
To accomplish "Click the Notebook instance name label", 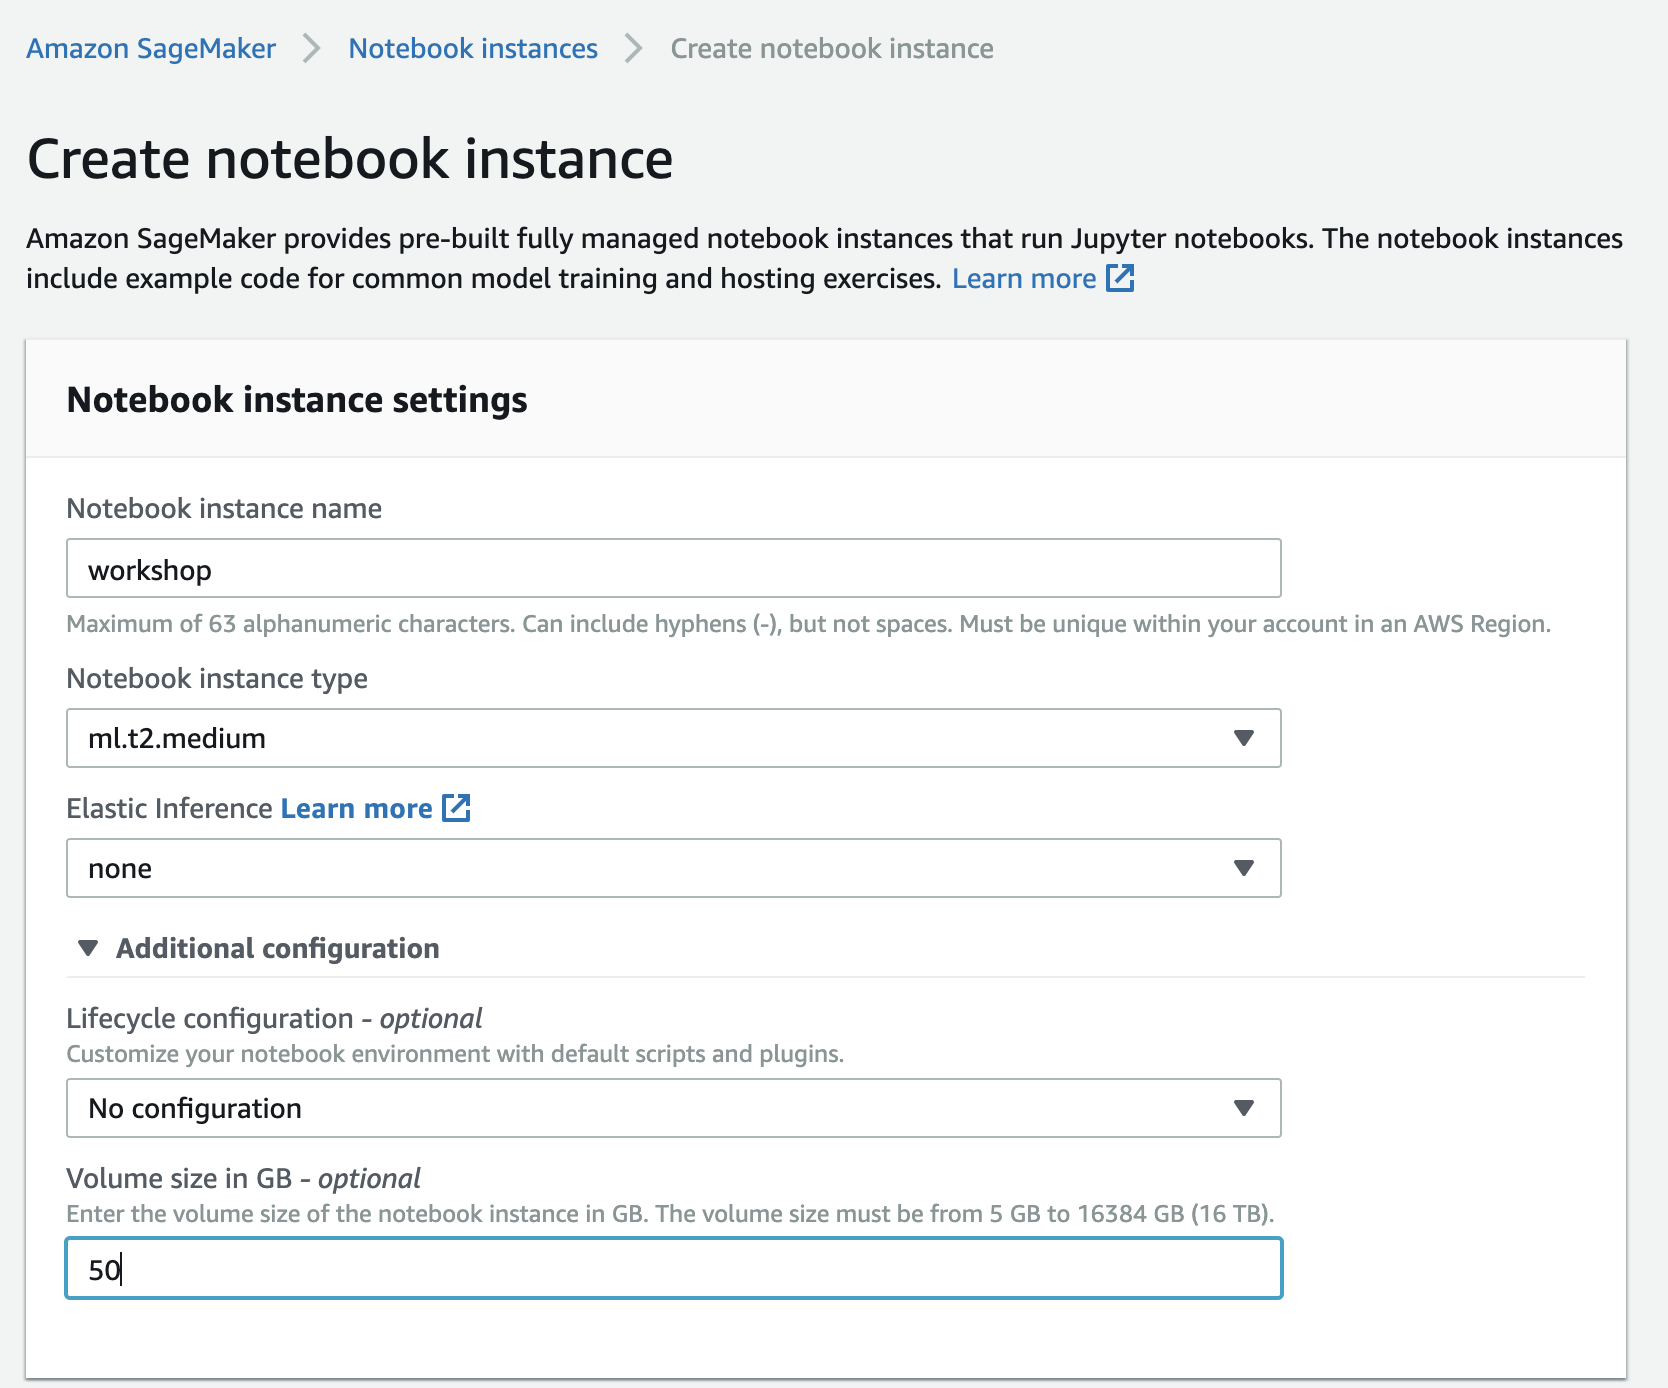I will coord(224,508).
